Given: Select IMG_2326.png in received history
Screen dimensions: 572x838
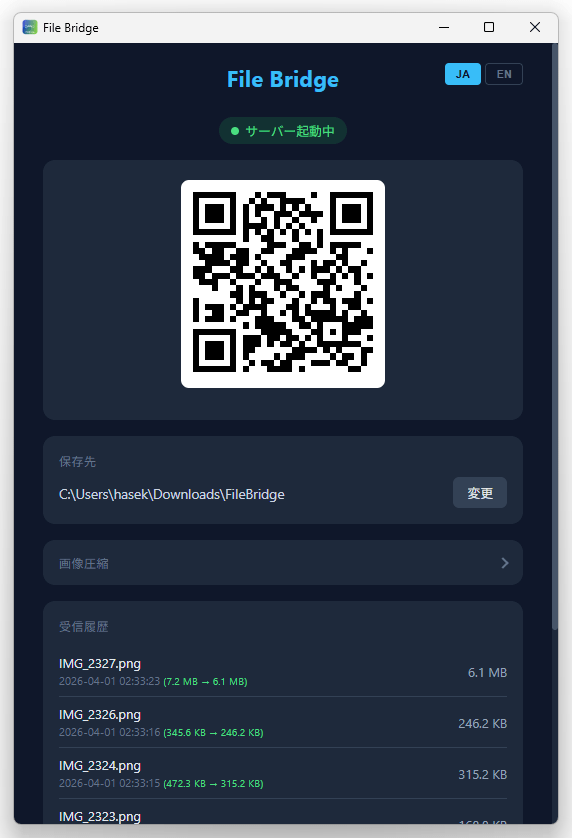Looking at the screenshot, I should coord(283,723).
